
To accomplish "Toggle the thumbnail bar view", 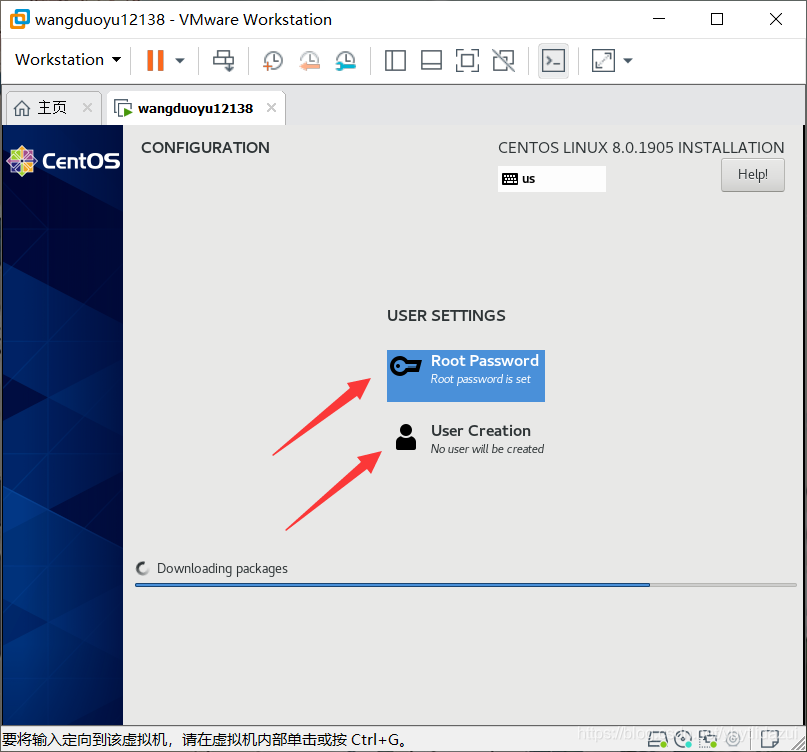I will [x=431, y=60].
